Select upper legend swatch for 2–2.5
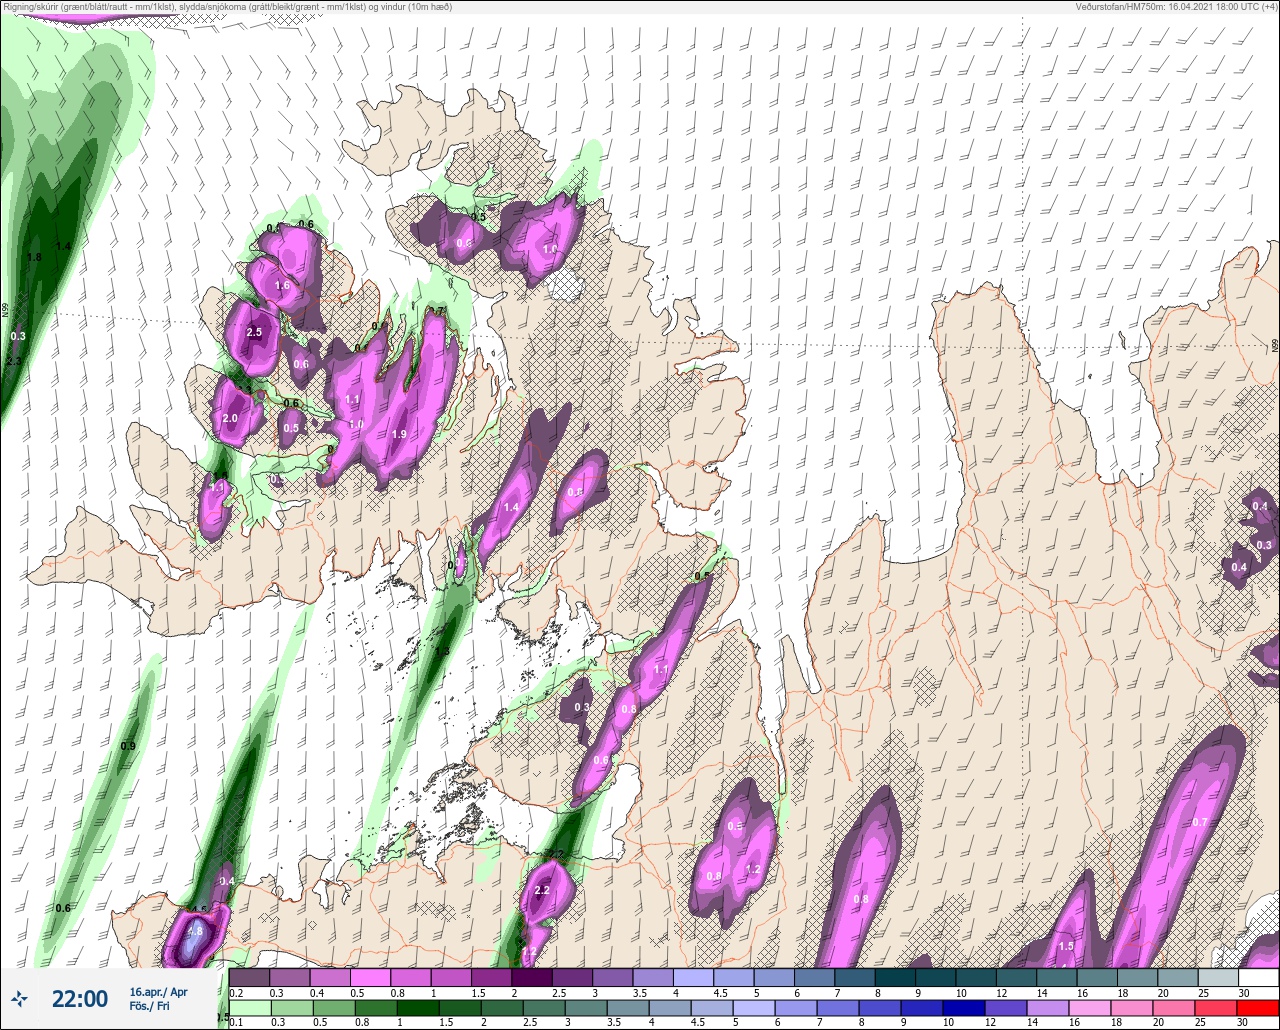 pyautogui.click(x=532, y=977)
